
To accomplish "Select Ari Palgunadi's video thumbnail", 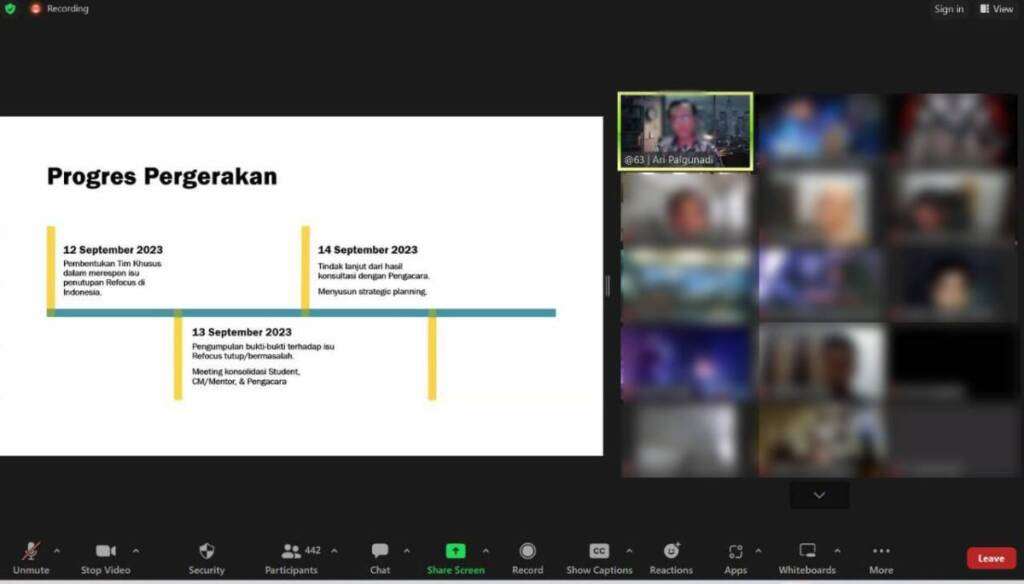I will 684,130.
